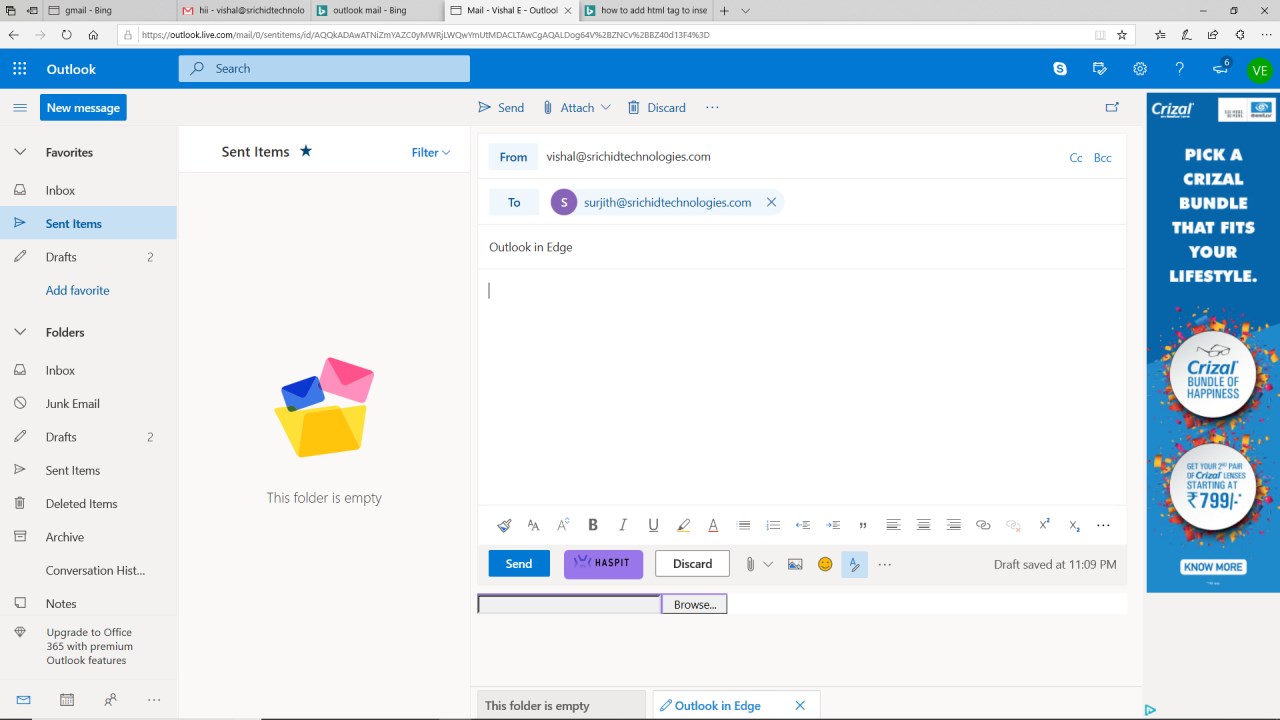Show Bcc field
This screenshot has height=720, width=1280.
click(x=1102, y=158)
